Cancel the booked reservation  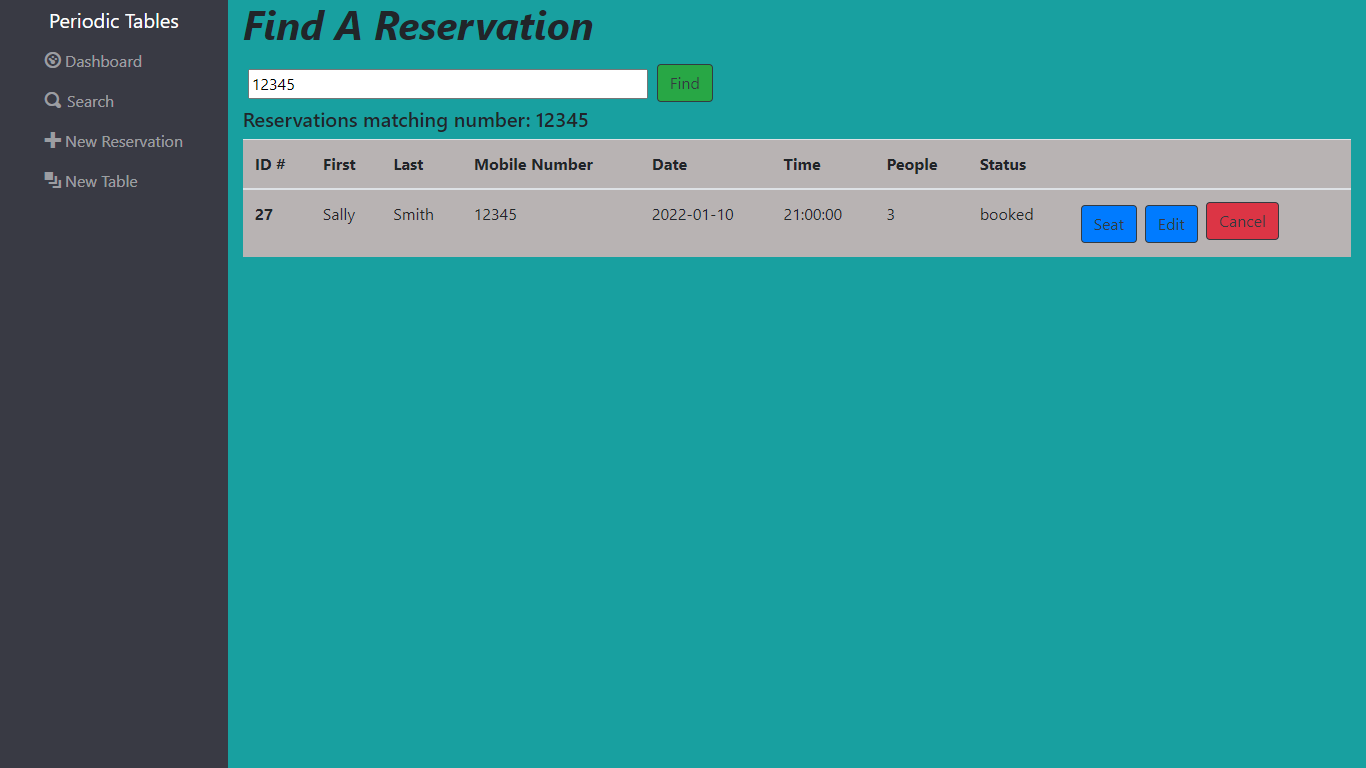click(x=1242, y=221)
